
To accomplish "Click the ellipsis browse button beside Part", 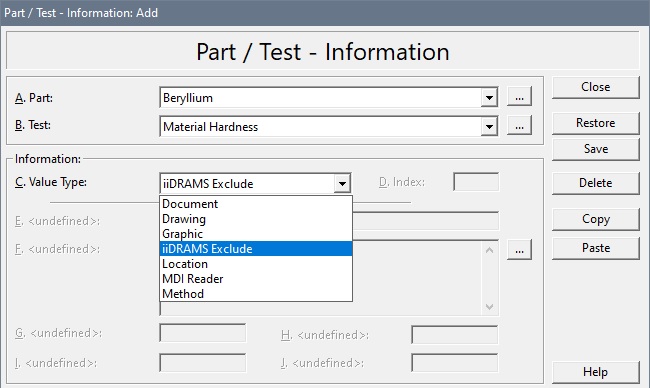I will (519, 97).
